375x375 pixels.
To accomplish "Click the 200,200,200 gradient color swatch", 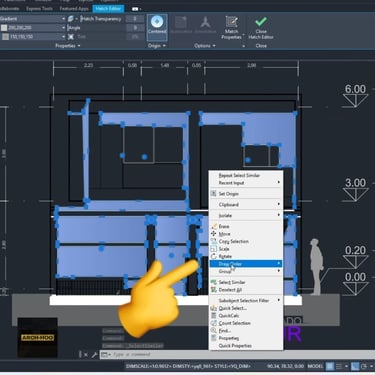I will point(4,28).
